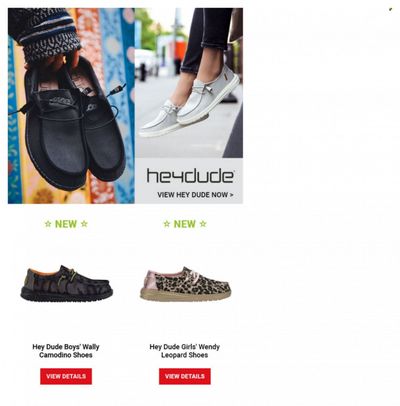Select the leopard print girls' shoe image
This screenshot has width=400, height=406.
[185, 284]
